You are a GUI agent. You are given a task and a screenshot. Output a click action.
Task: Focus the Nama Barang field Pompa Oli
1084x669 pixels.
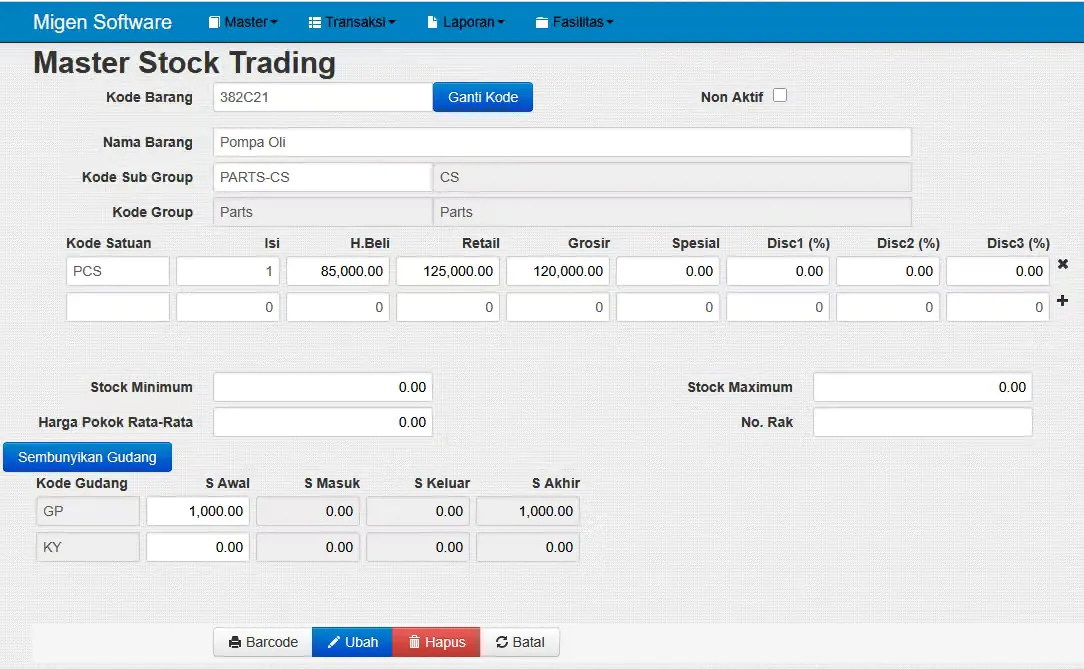pos(562,142)
